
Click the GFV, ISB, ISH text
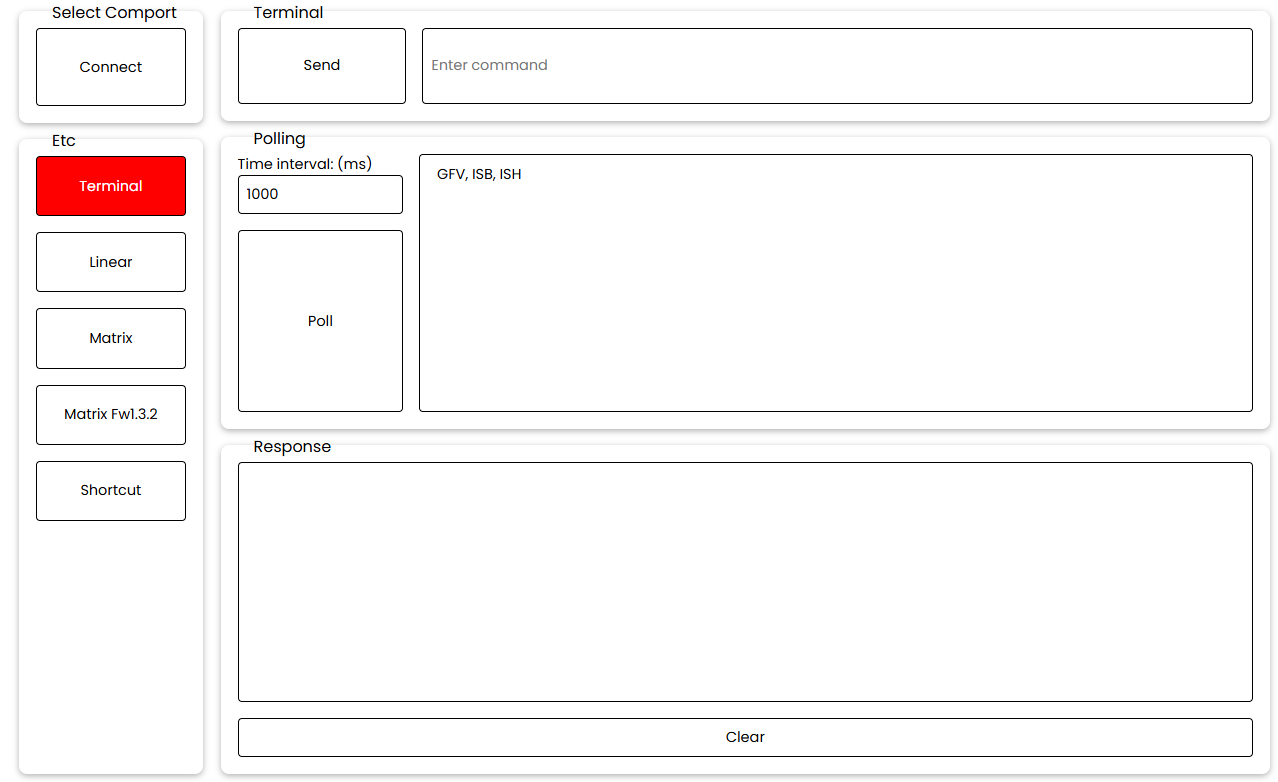(x=479, y=175)
